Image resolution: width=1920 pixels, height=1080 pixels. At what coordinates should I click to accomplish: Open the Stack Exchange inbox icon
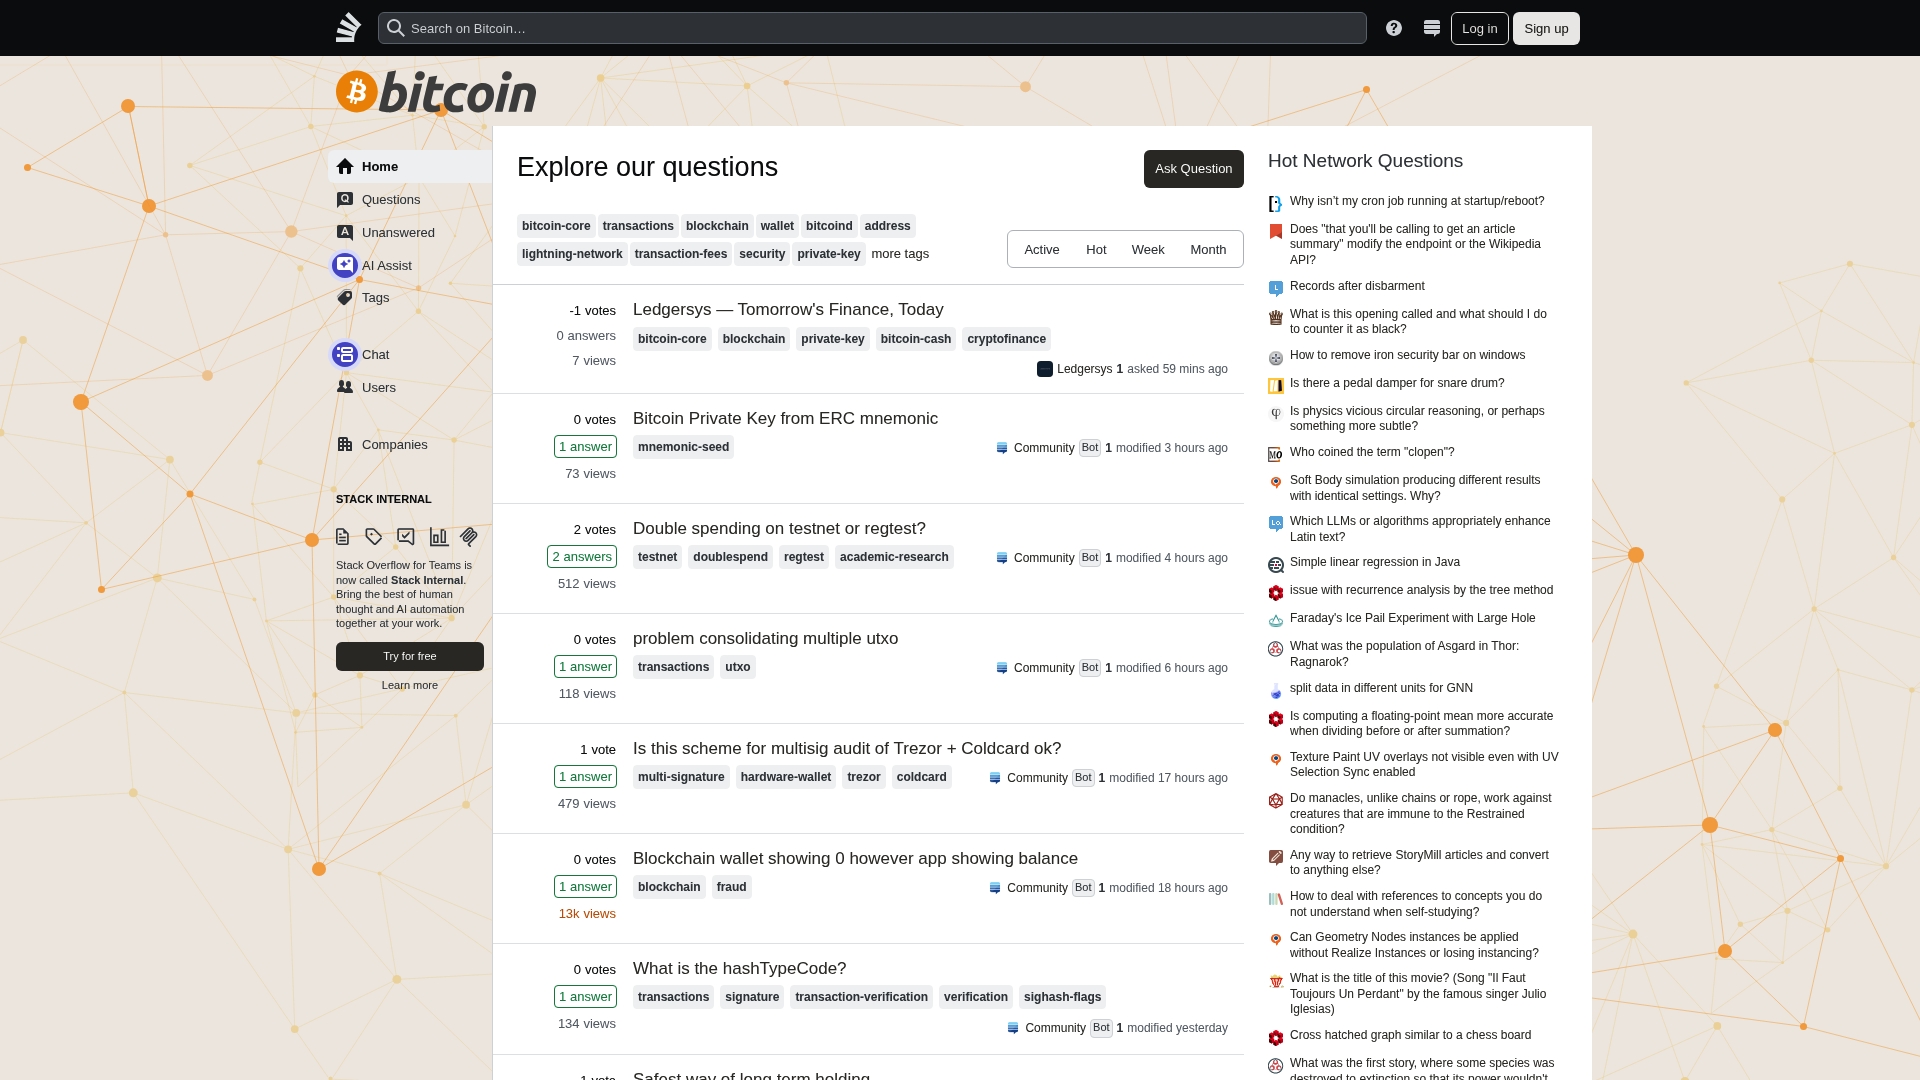pos(1432,28)
